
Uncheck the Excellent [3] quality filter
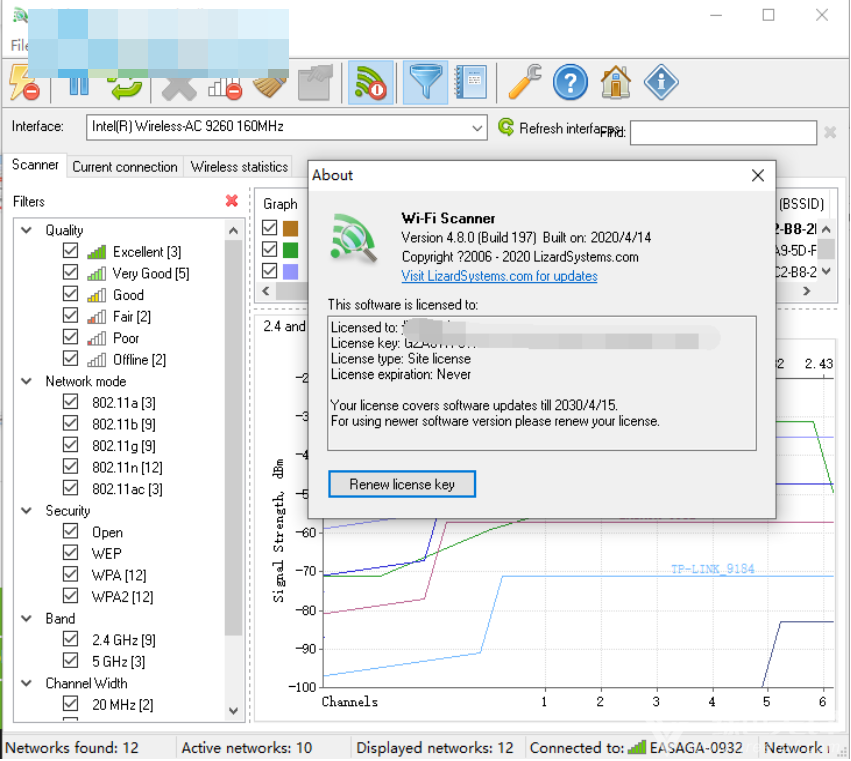70,251
